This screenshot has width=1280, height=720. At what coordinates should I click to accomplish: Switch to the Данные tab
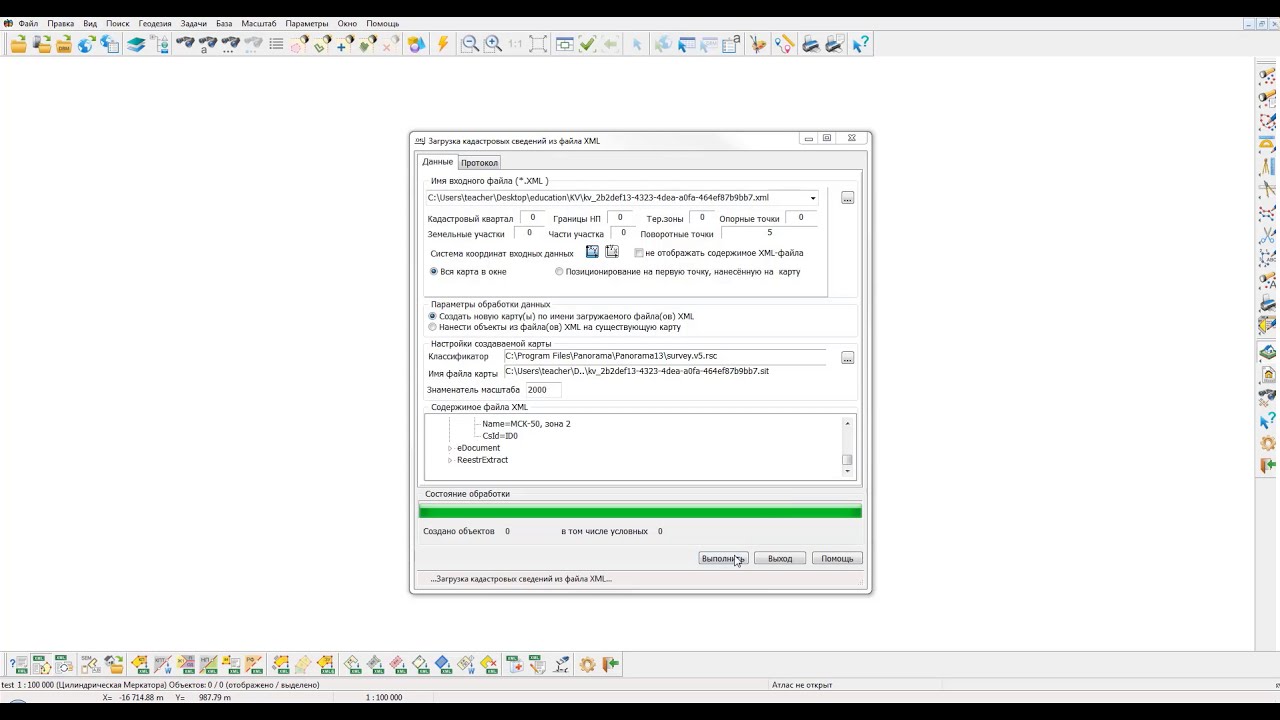point(437,162)
